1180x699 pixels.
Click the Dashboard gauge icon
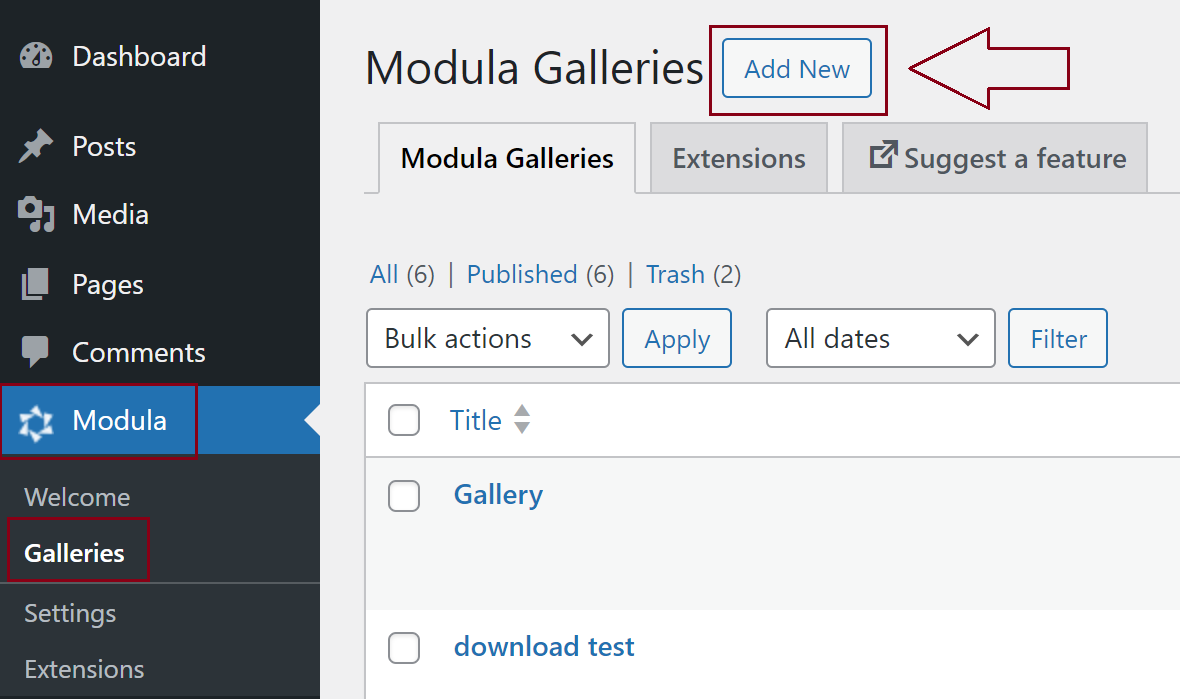[x=36, y=56]
